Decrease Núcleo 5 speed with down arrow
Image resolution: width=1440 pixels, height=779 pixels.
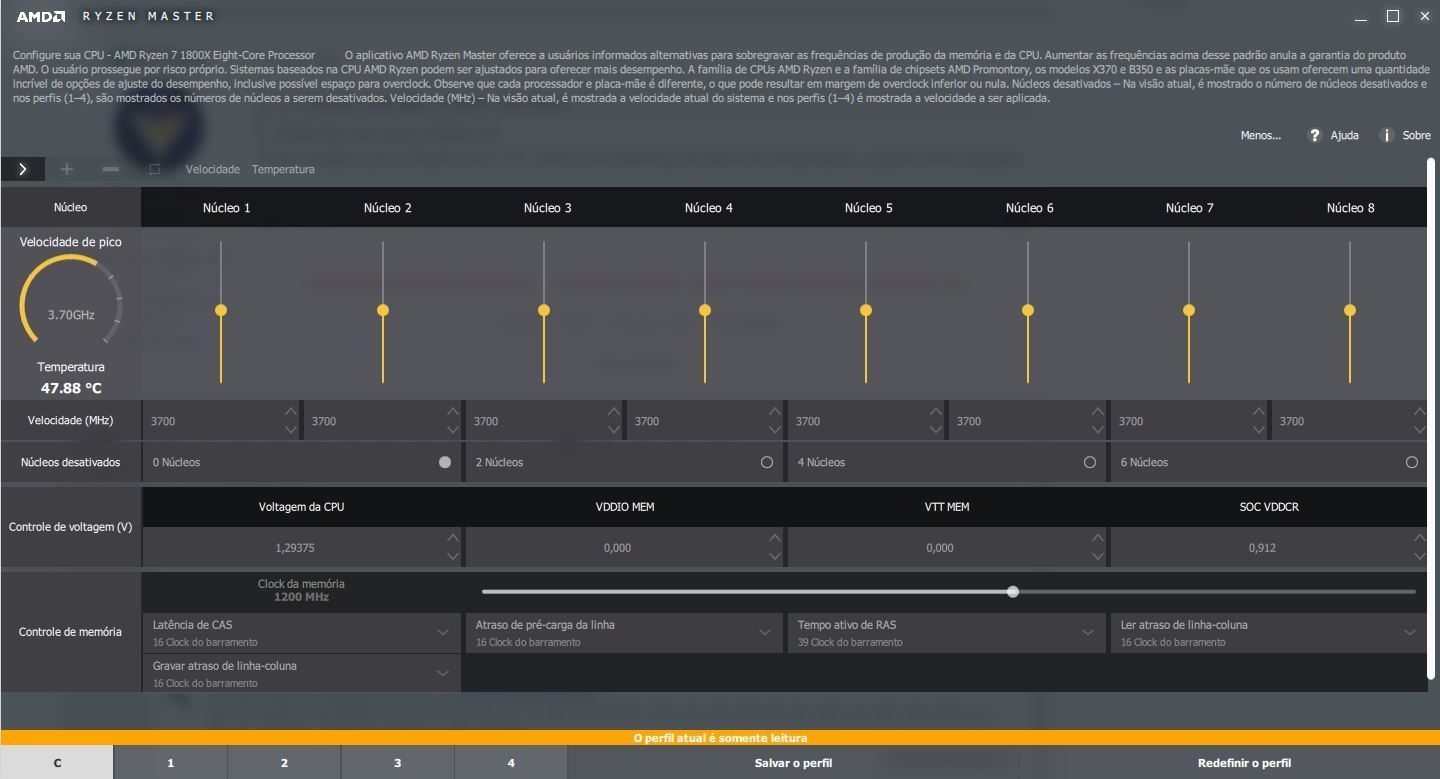(936, 430)
